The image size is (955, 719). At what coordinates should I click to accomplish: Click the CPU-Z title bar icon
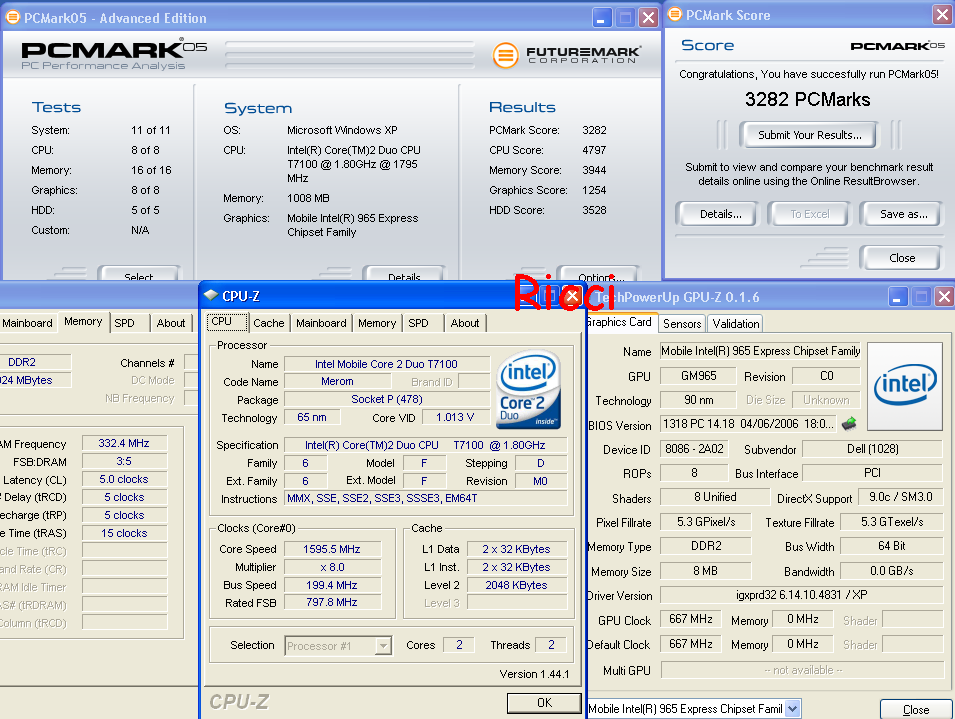(x=211, y=296)
